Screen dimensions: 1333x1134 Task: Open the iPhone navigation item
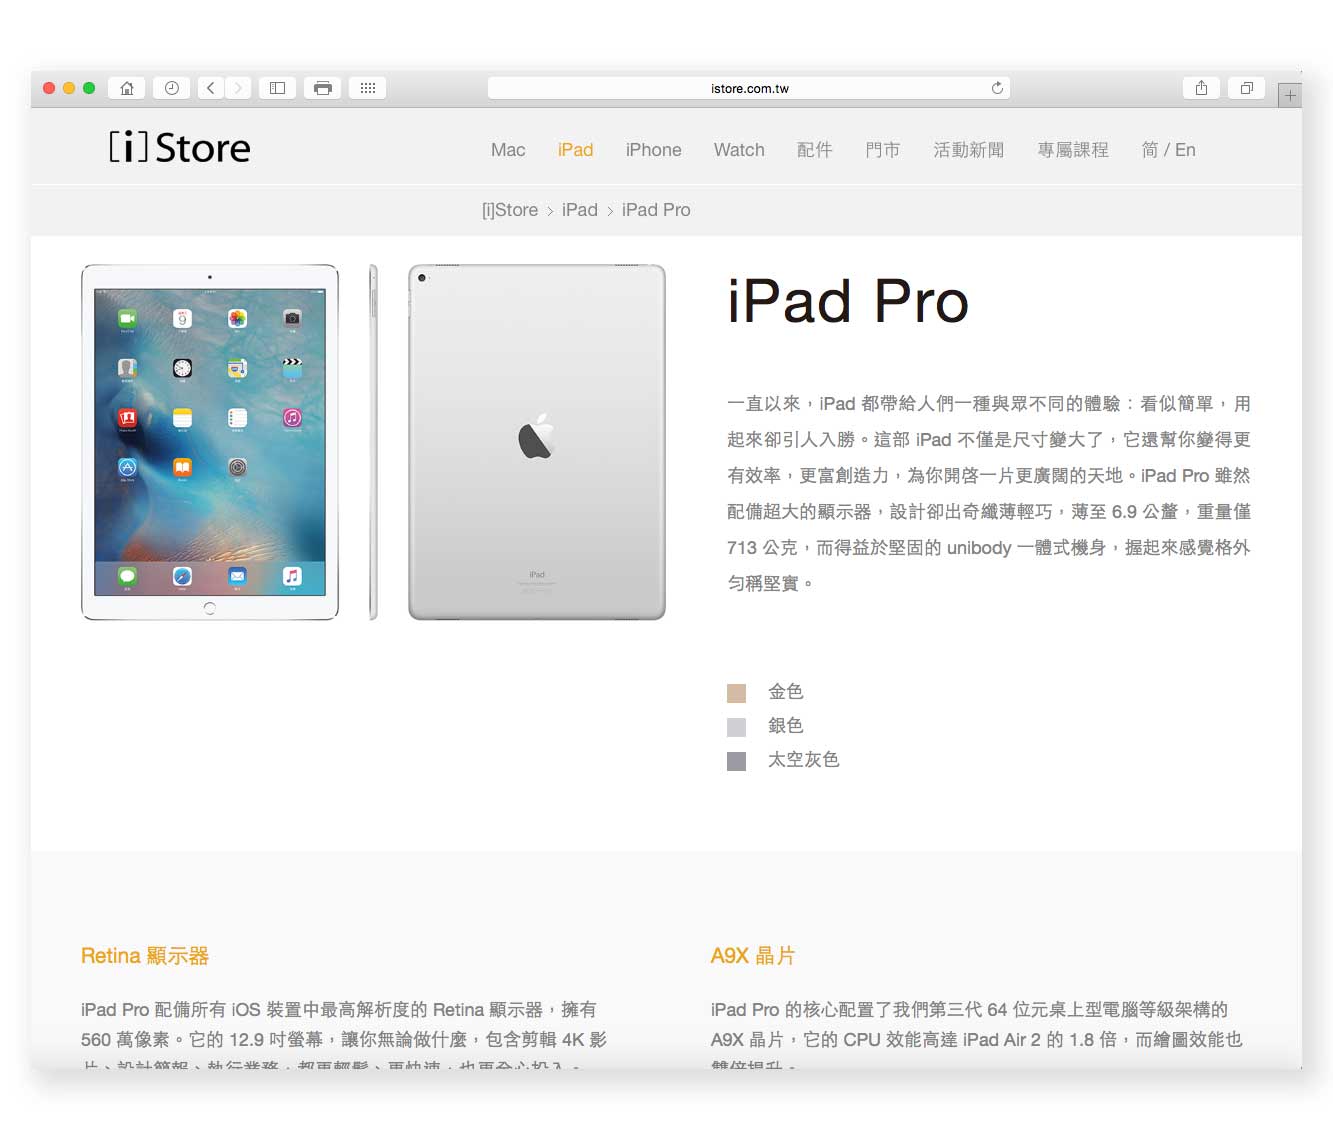point(653,150)
